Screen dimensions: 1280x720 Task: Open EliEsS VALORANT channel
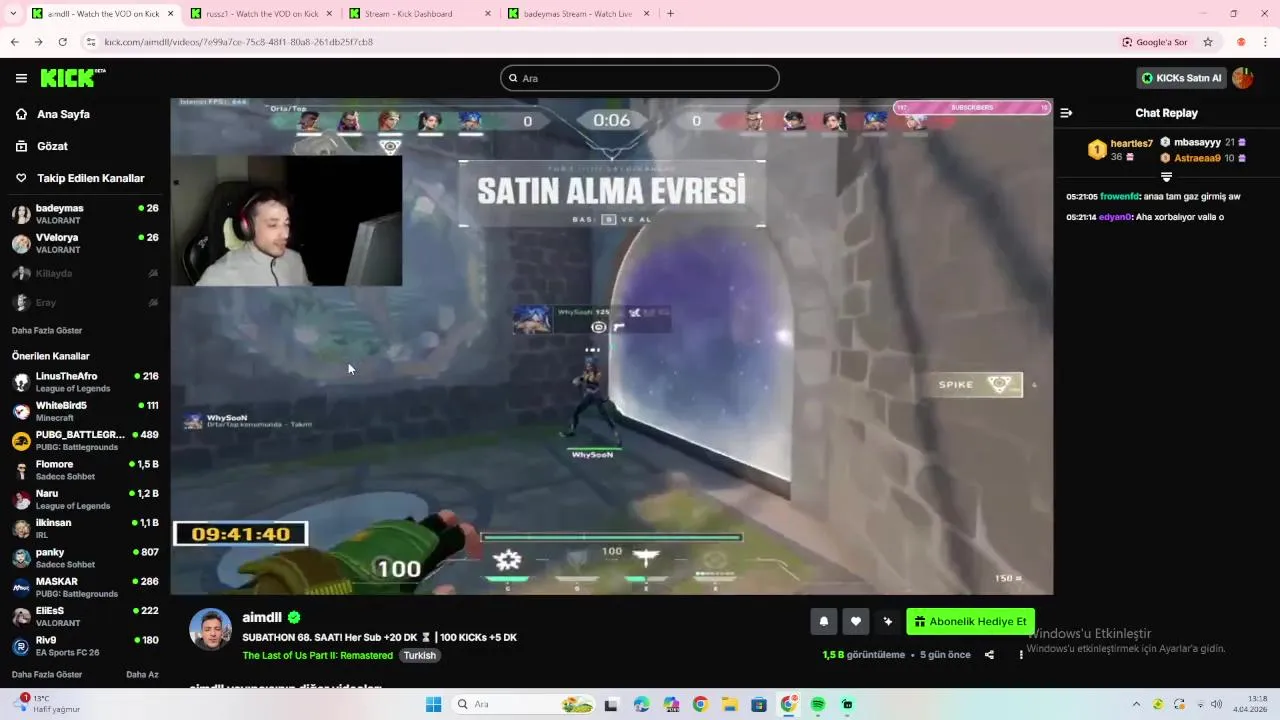85,616
